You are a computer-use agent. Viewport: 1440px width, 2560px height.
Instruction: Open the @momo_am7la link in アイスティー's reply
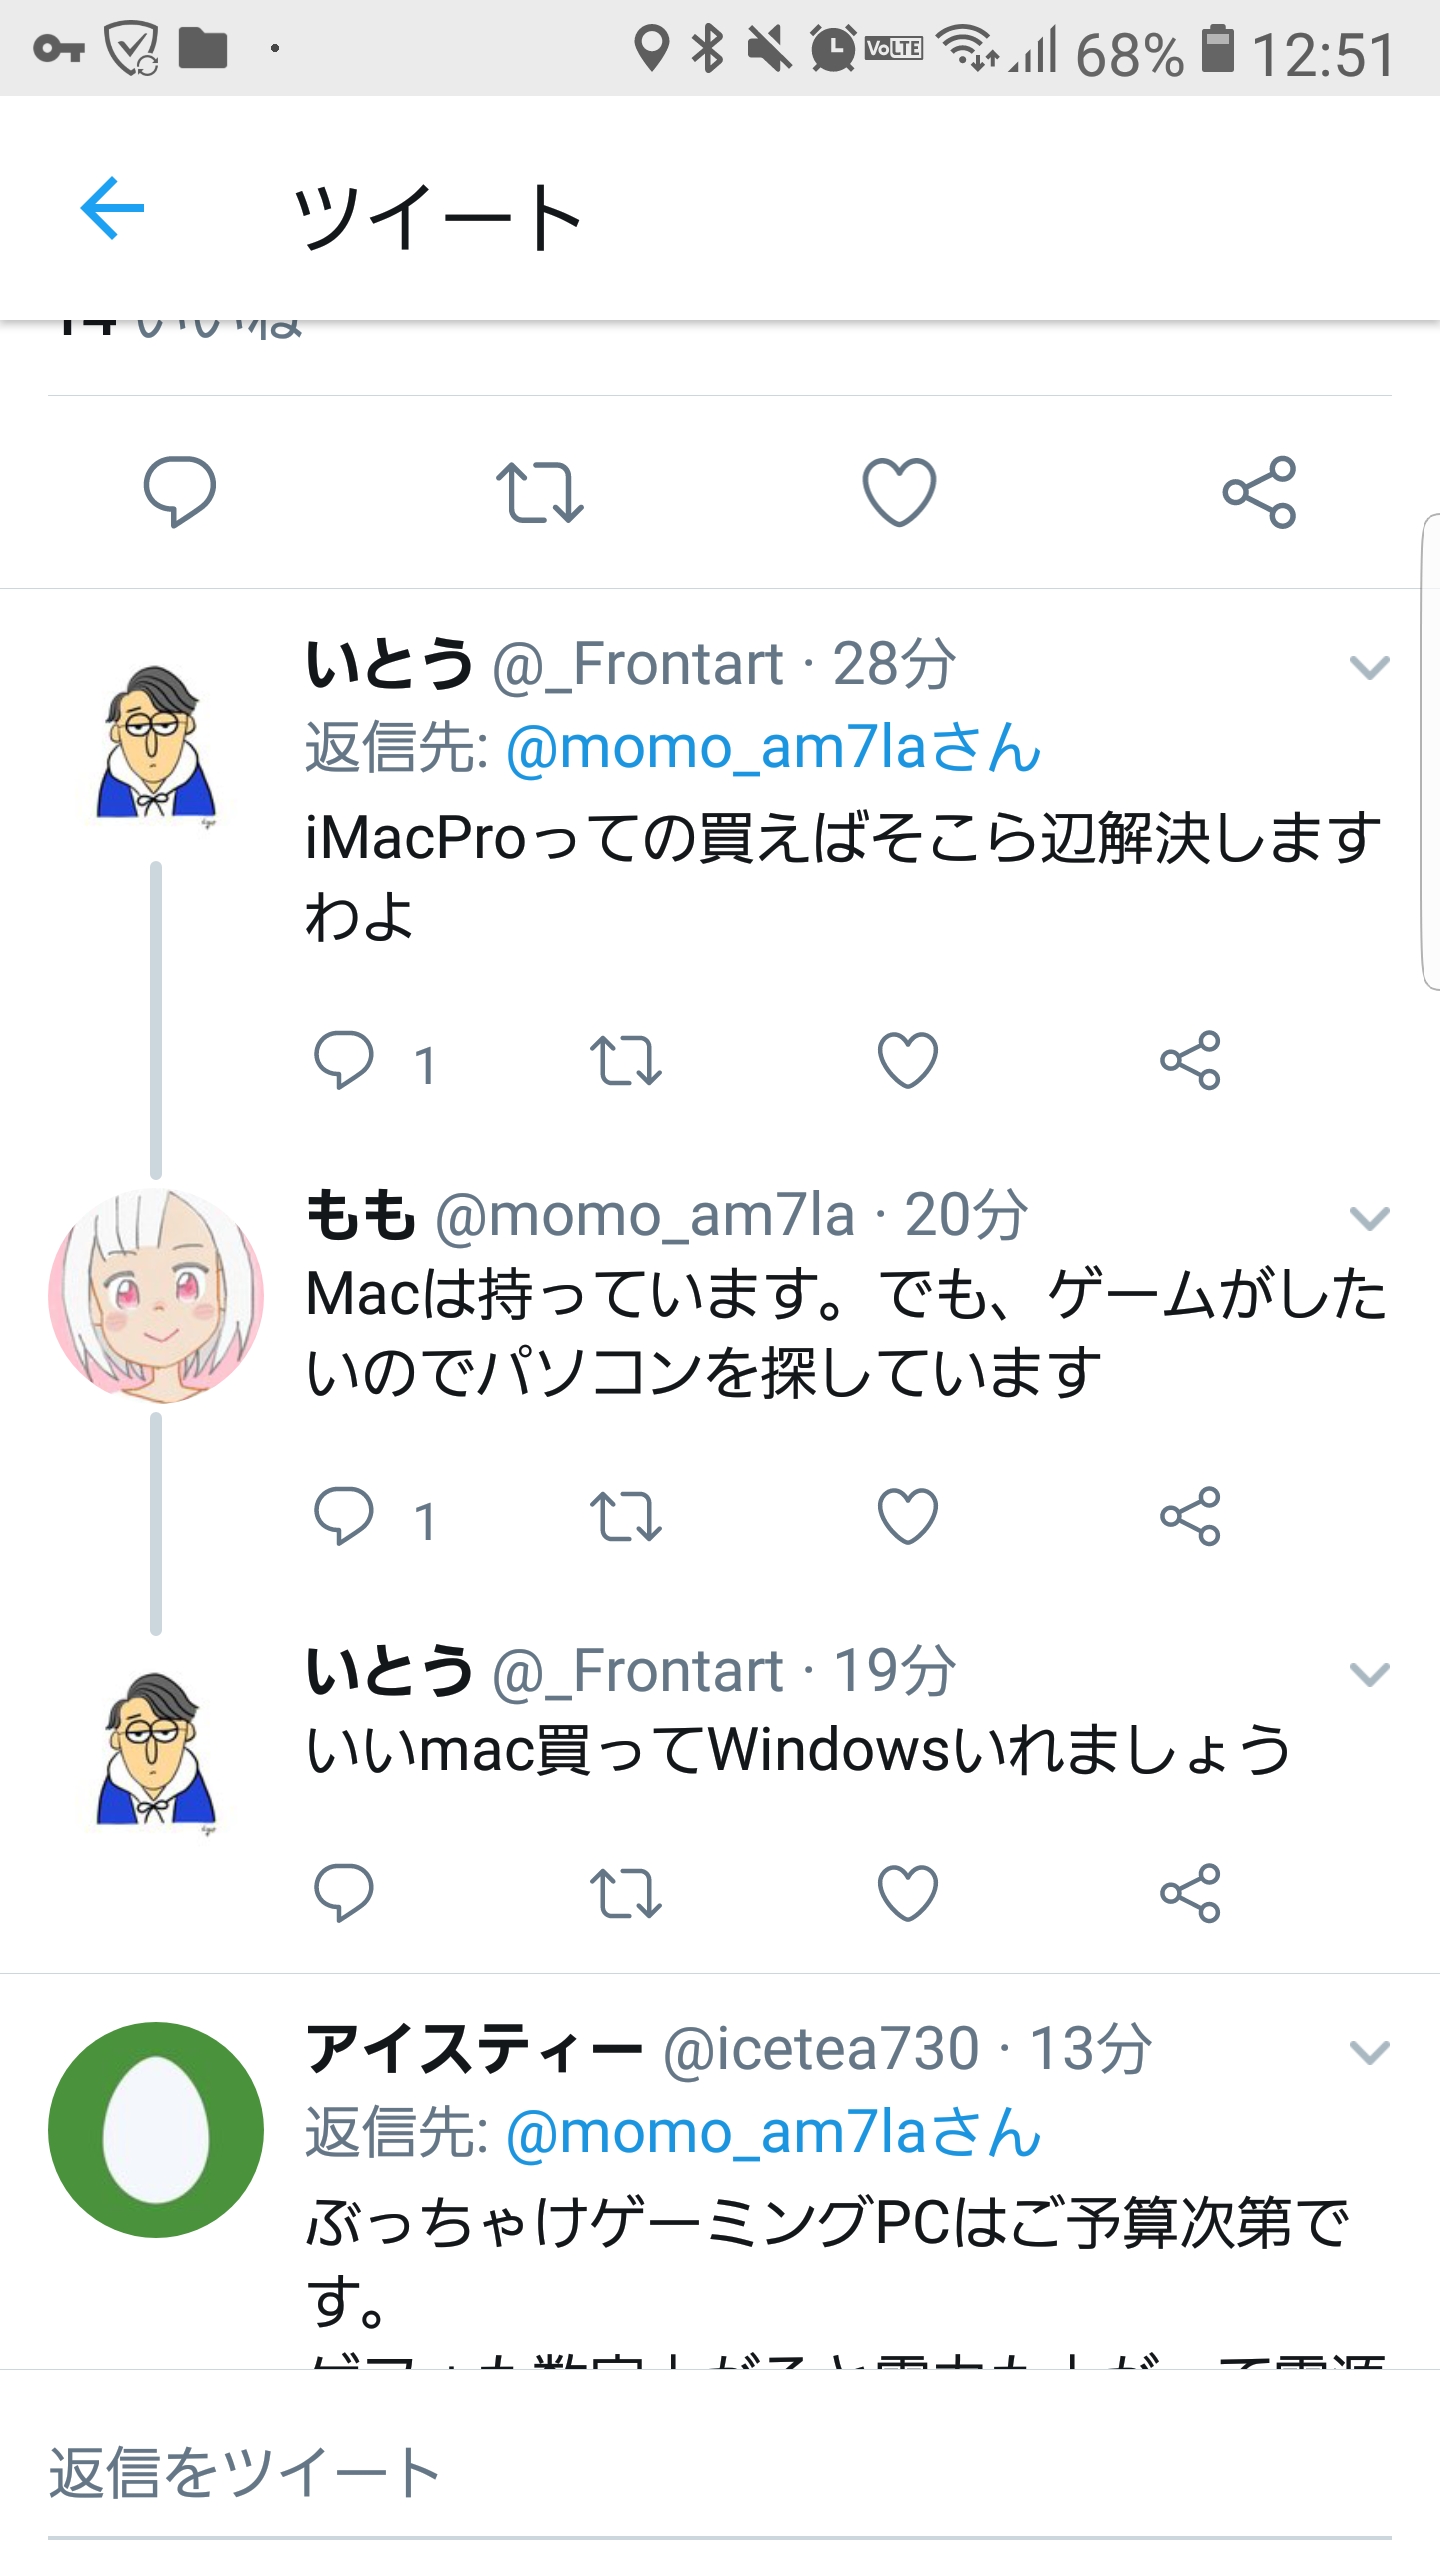tap(773, 2133)
